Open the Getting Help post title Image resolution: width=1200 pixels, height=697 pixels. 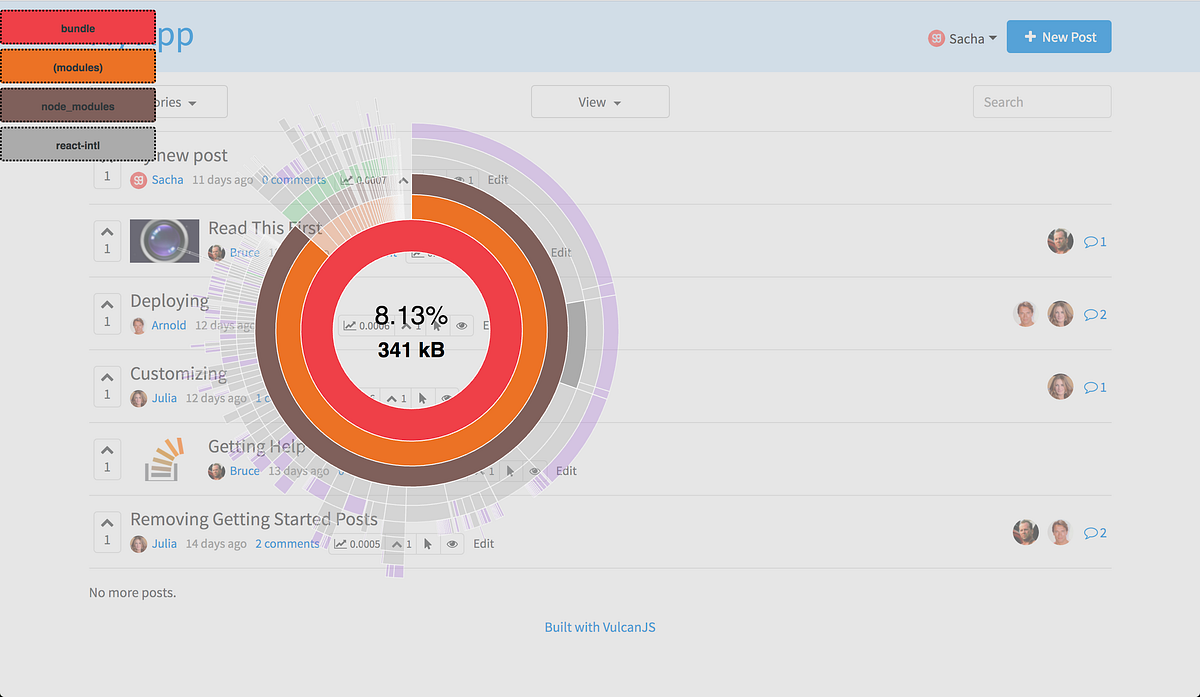tap(256, 446)
